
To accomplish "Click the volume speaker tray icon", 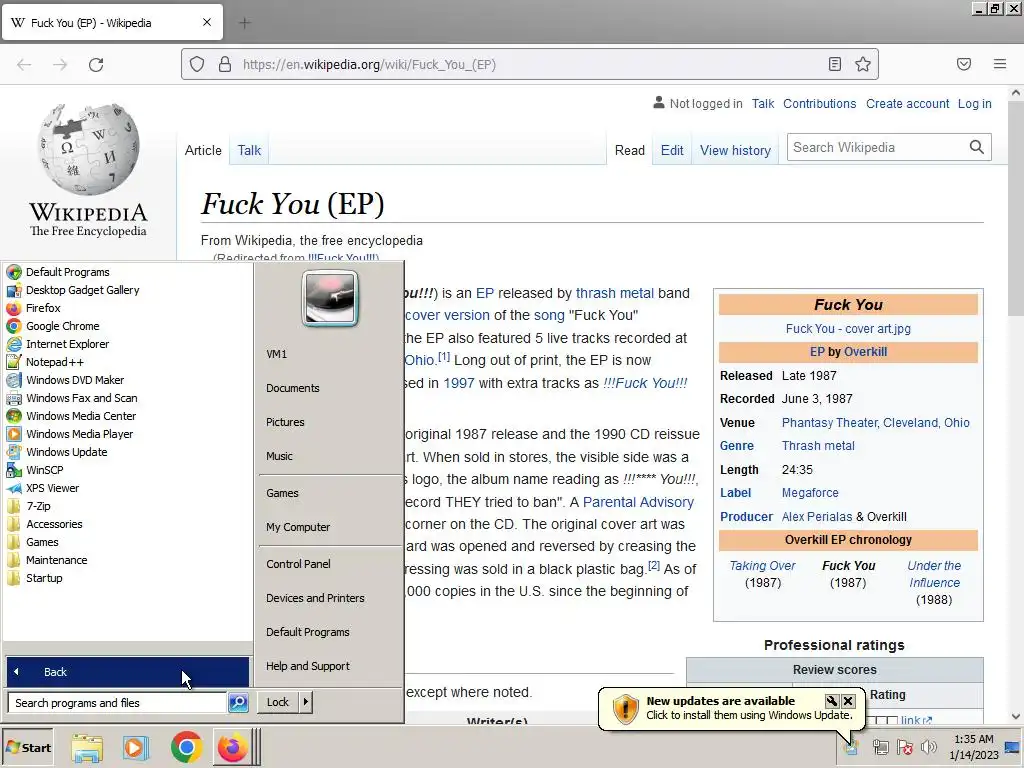I will (928, 747).
